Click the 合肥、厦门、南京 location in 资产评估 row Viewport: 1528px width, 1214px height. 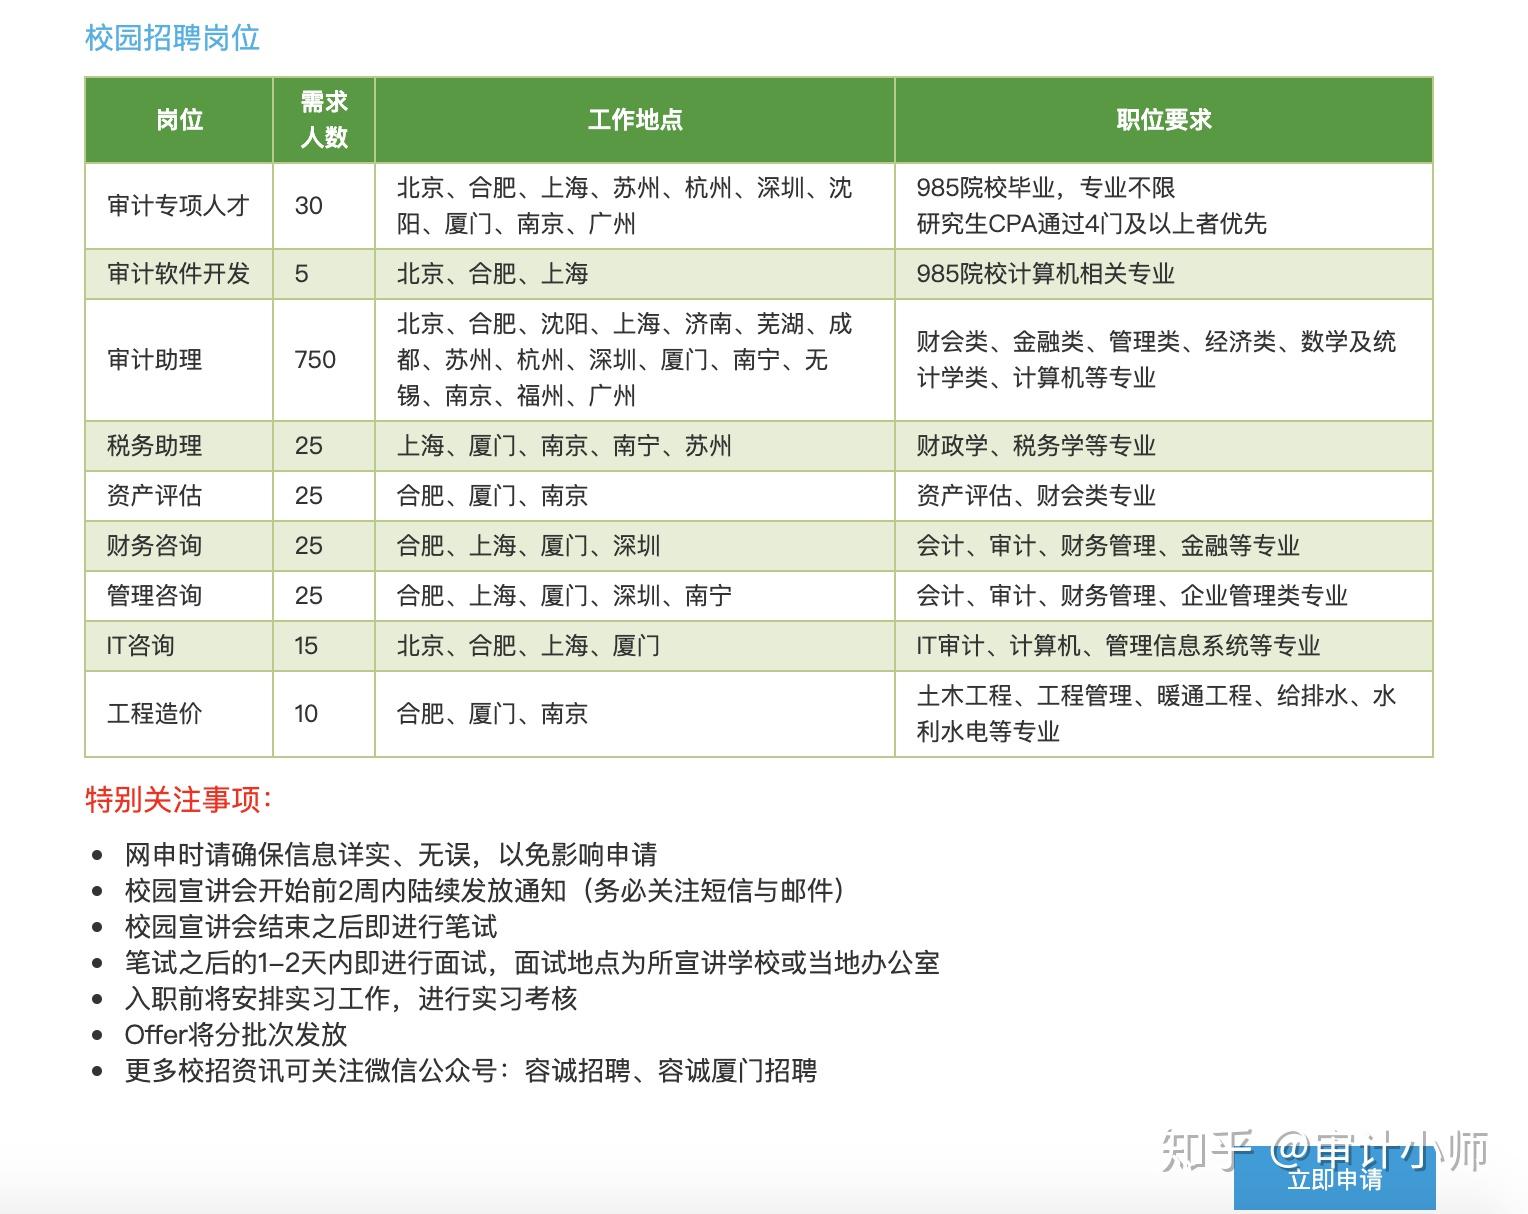pos(635,496)
